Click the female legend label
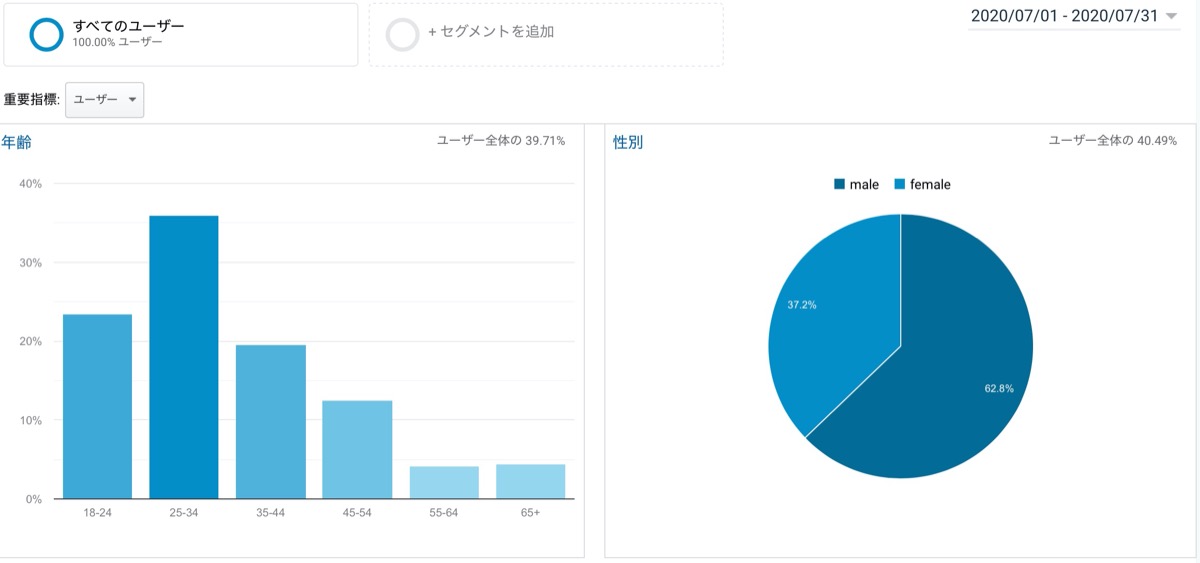 [930, 184]
